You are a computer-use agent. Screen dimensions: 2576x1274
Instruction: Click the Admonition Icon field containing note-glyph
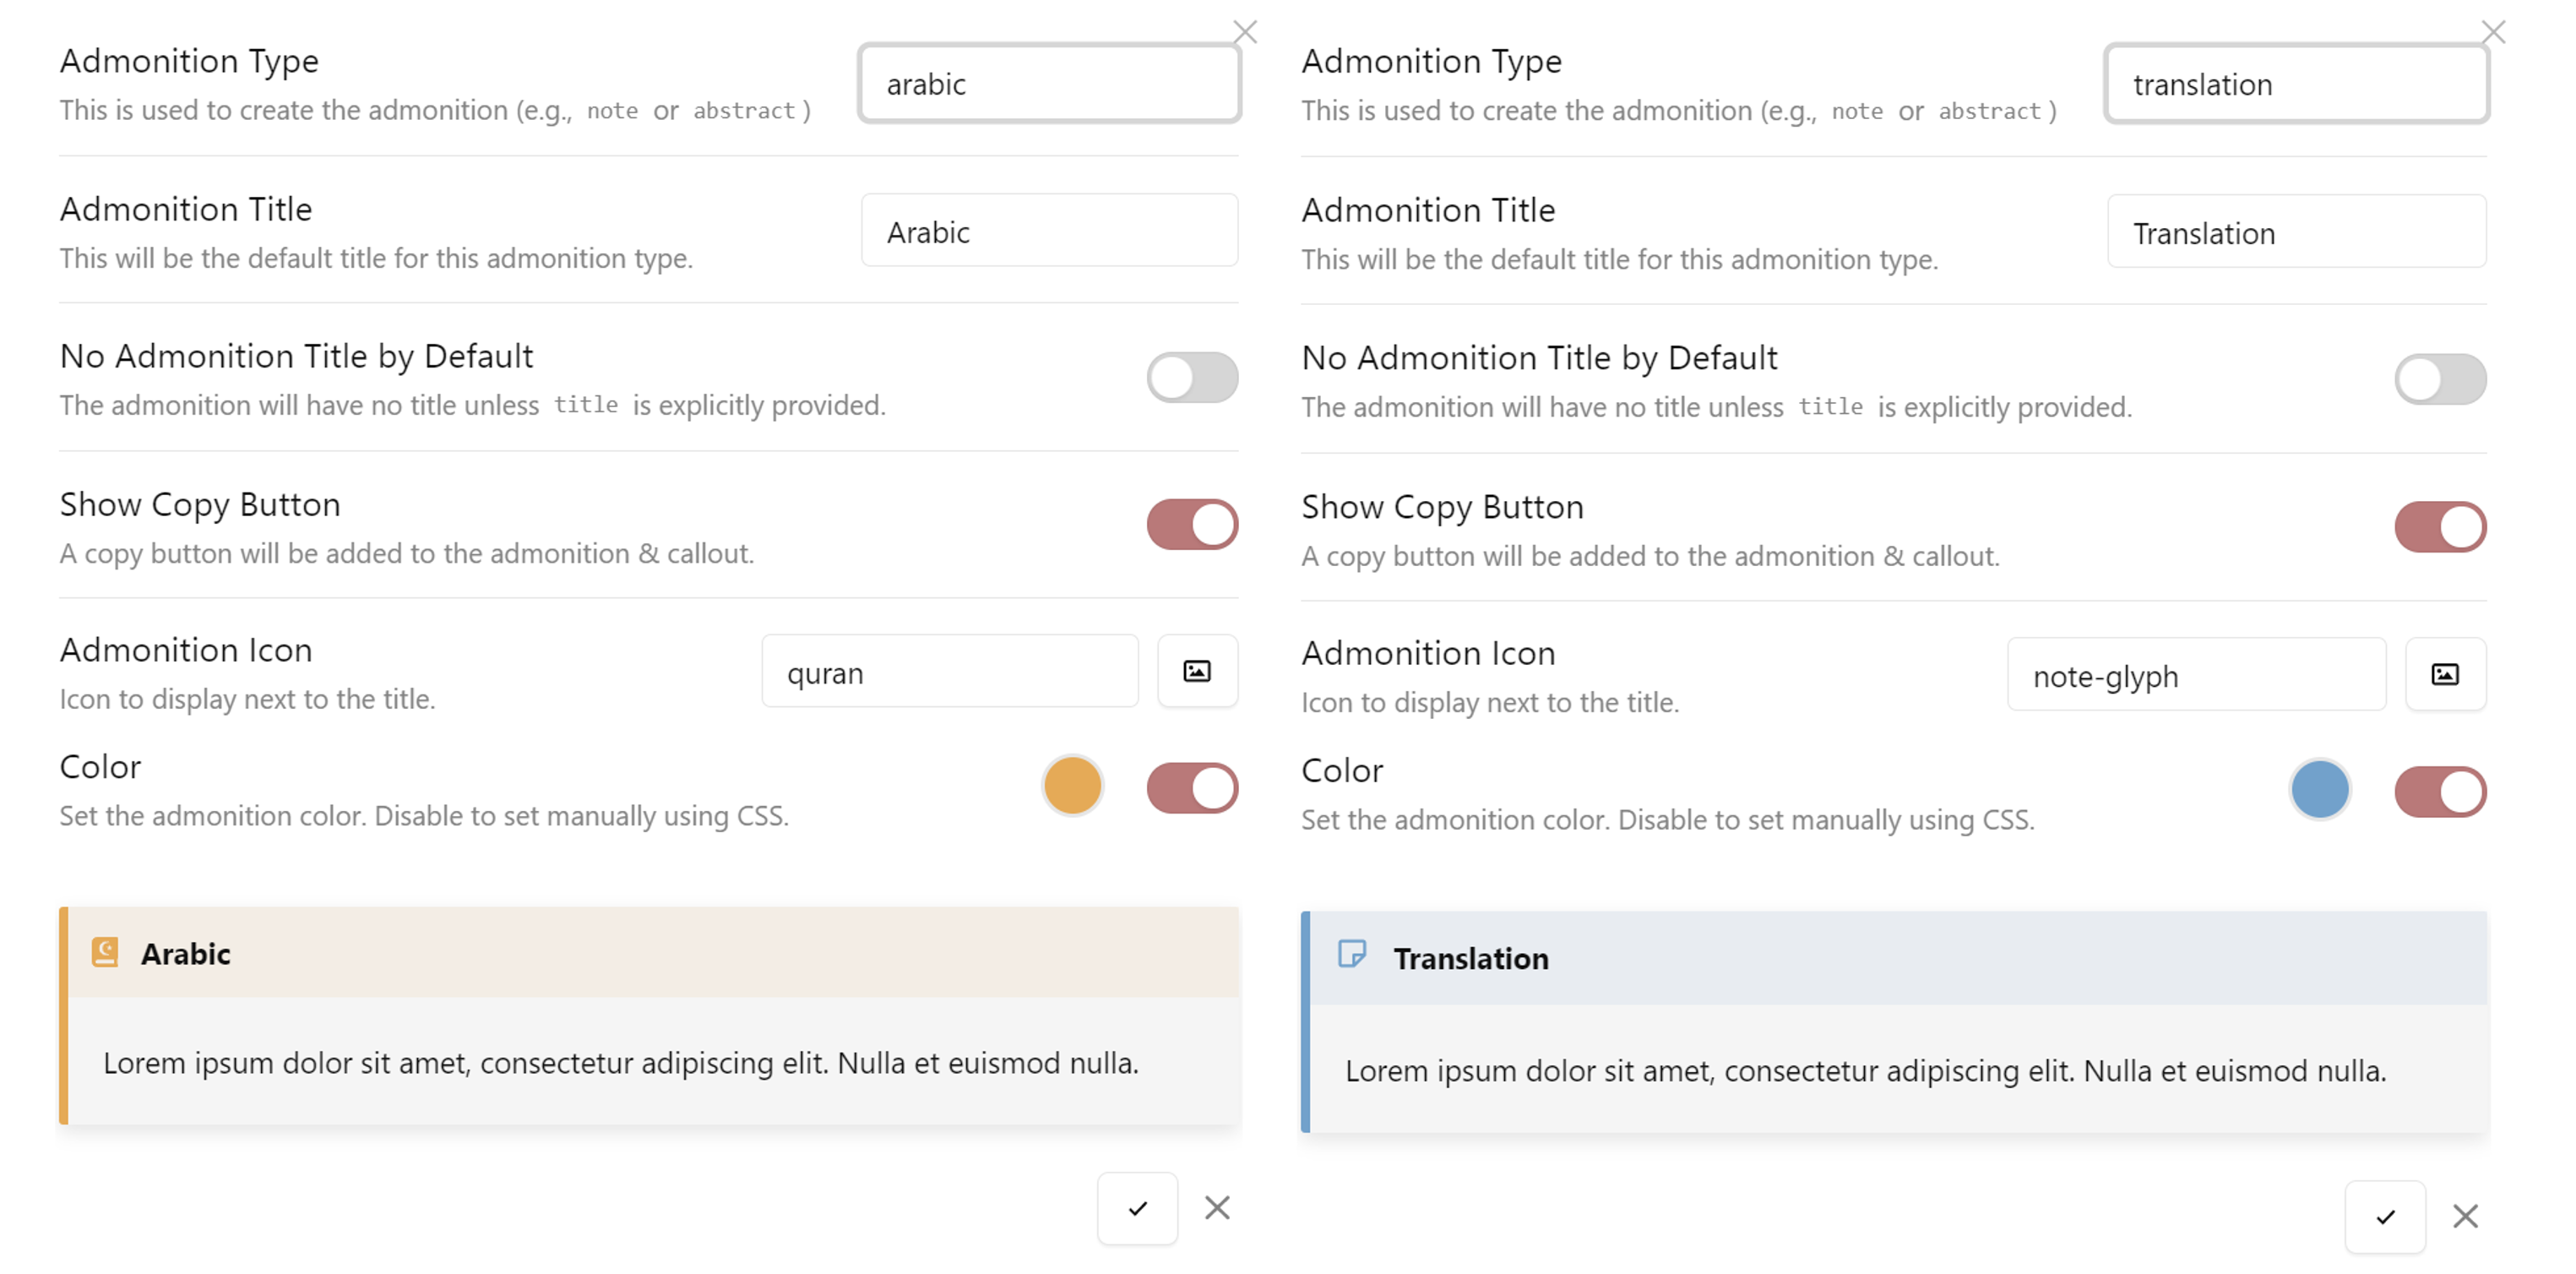point(2196,676)
